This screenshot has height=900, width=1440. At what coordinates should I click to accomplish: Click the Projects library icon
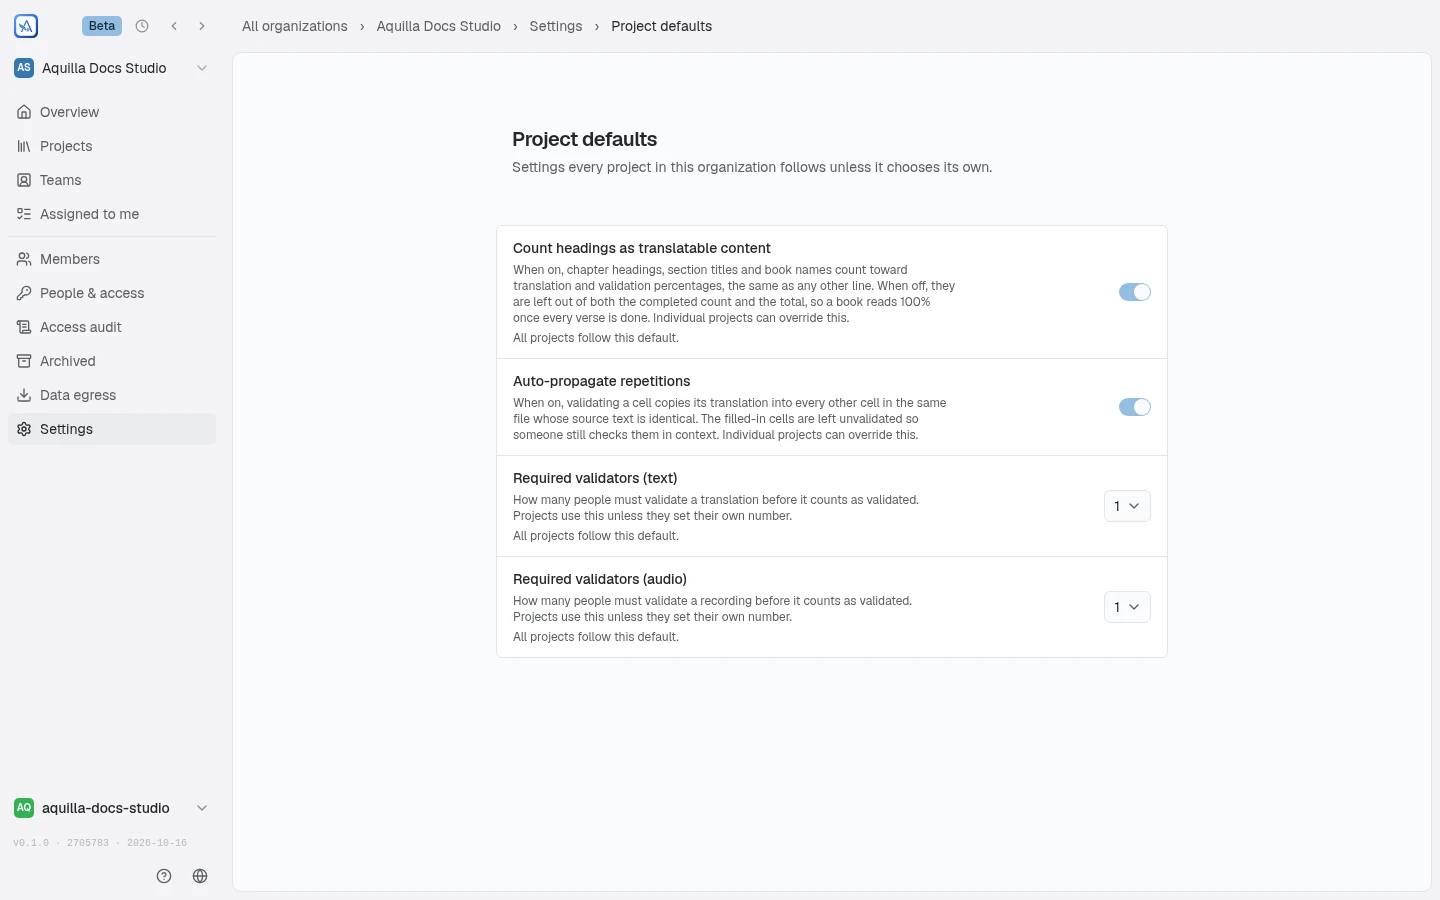point(24,146)
